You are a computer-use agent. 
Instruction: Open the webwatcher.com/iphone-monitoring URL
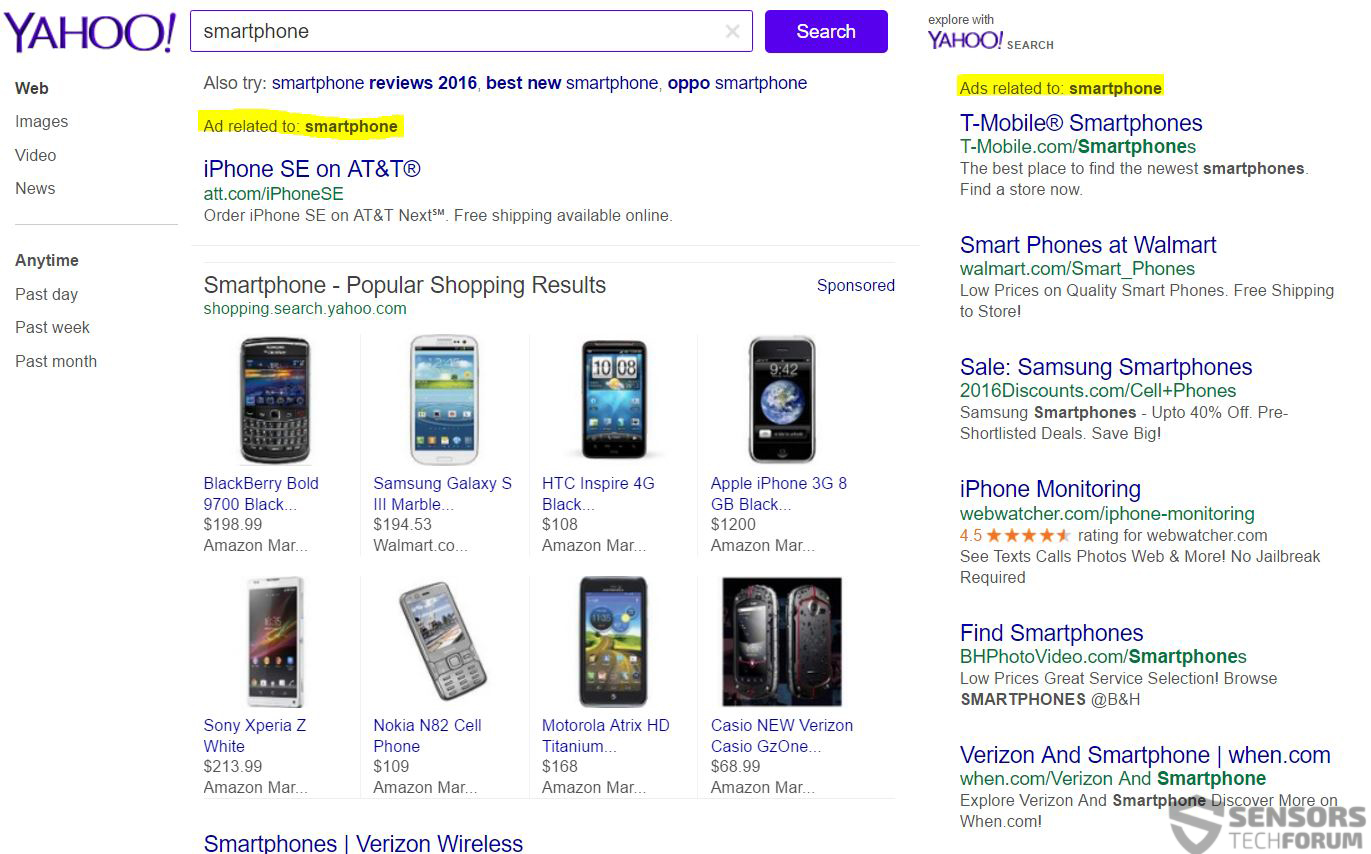point(1107,513)
